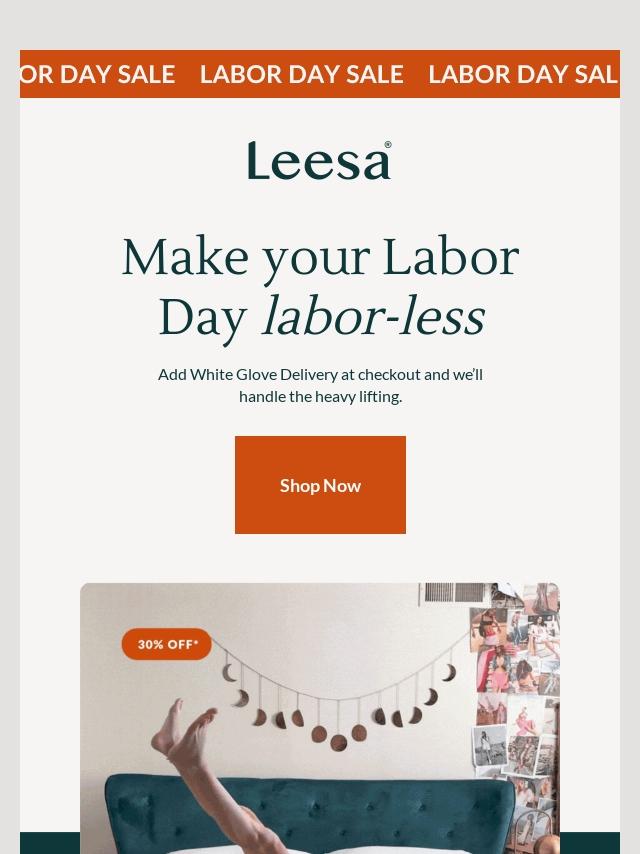This screenshot has width=640, height=854.
Task: Click 'handle the heavy lifting' text line
Action: pos(320,397)
